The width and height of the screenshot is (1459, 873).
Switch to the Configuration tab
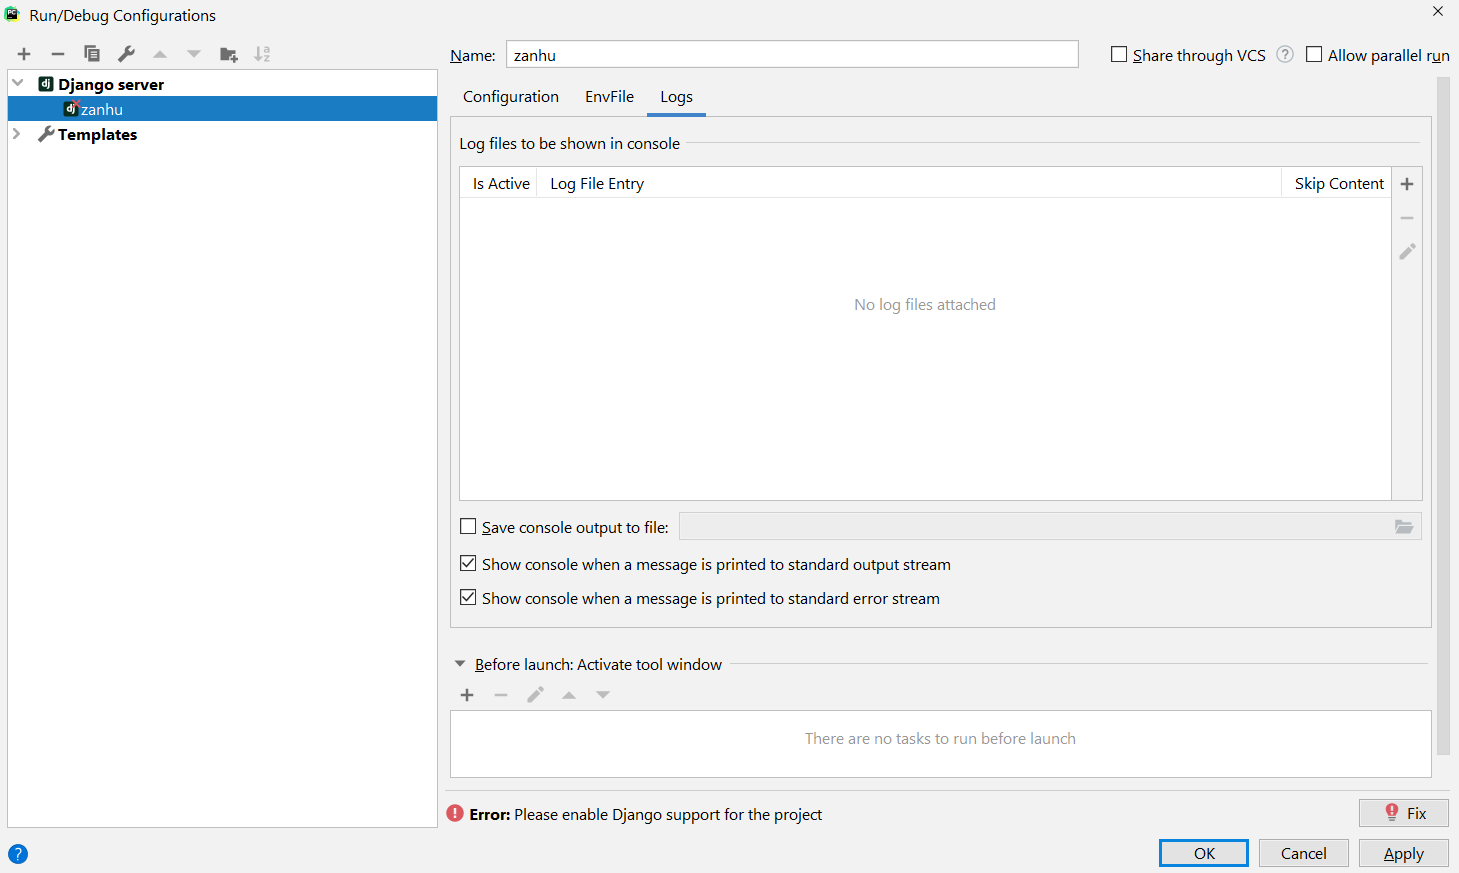click(x=511, y=97)
